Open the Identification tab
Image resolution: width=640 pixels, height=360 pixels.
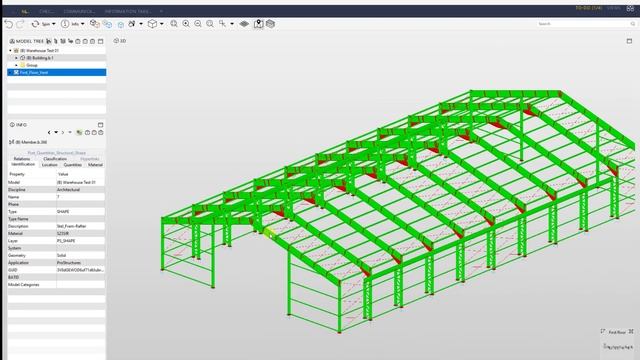tap(23, 164)
